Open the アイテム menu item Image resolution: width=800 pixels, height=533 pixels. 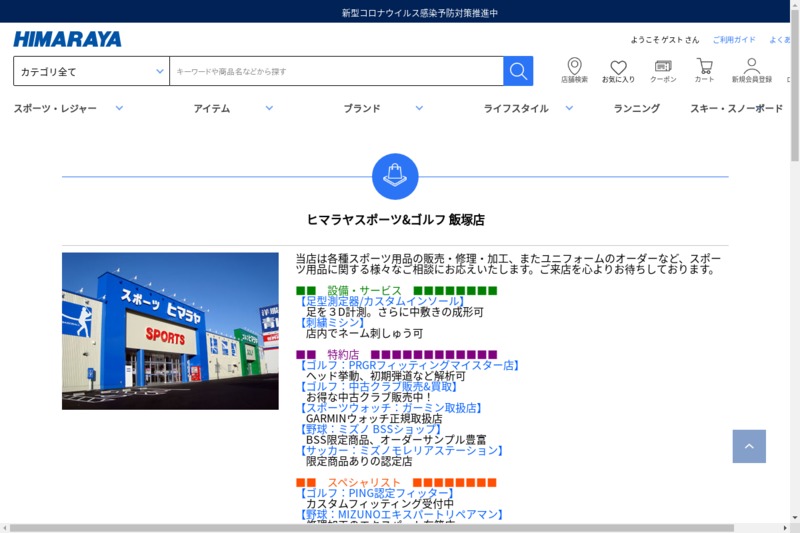click(212, 108)
